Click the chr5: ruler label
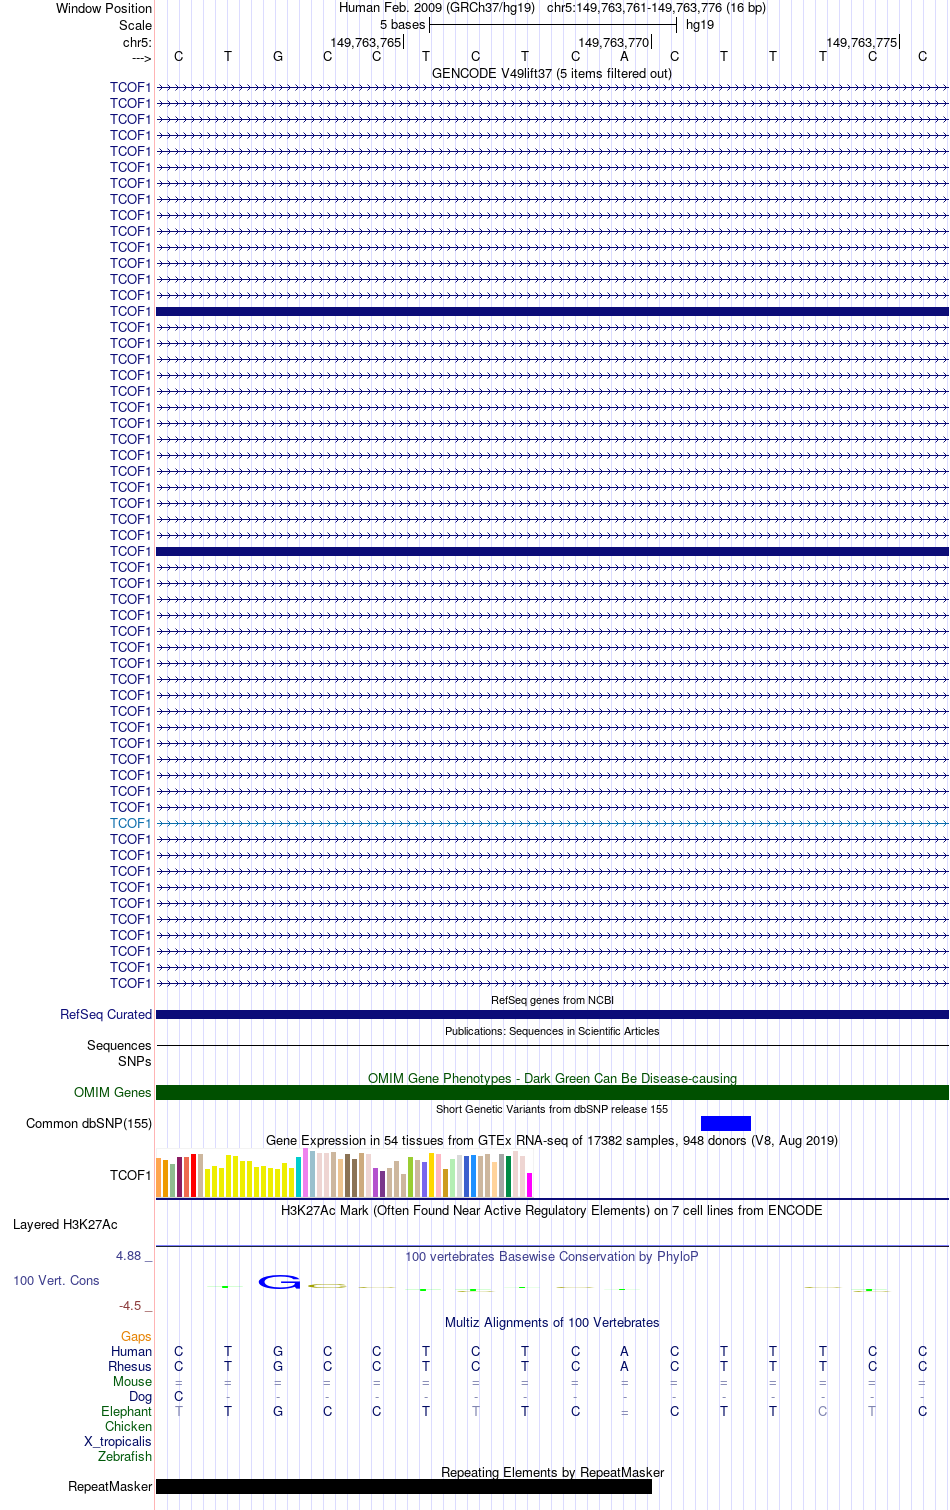Screen dimensions: 950x1510 coord(137,42)
